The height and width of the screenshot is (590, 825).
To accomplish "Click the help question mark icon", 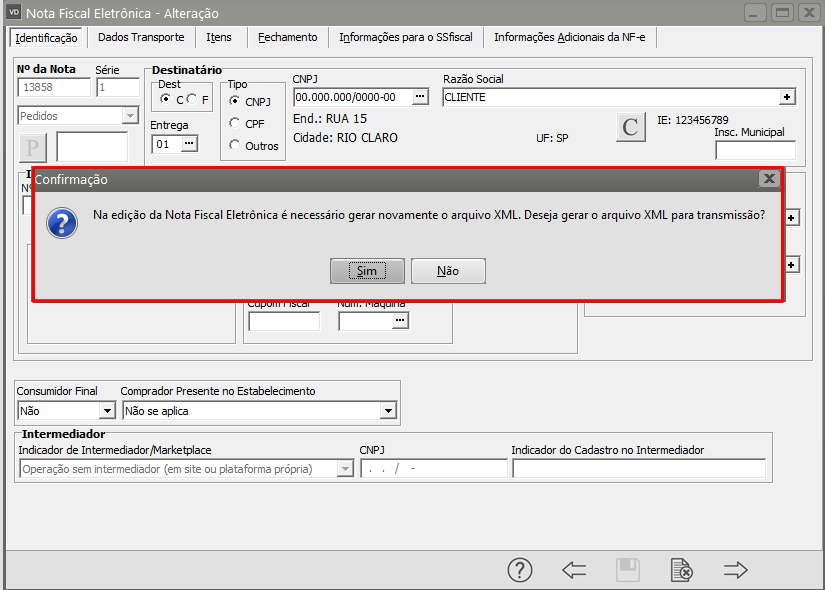I will click(x=520, y=570).
